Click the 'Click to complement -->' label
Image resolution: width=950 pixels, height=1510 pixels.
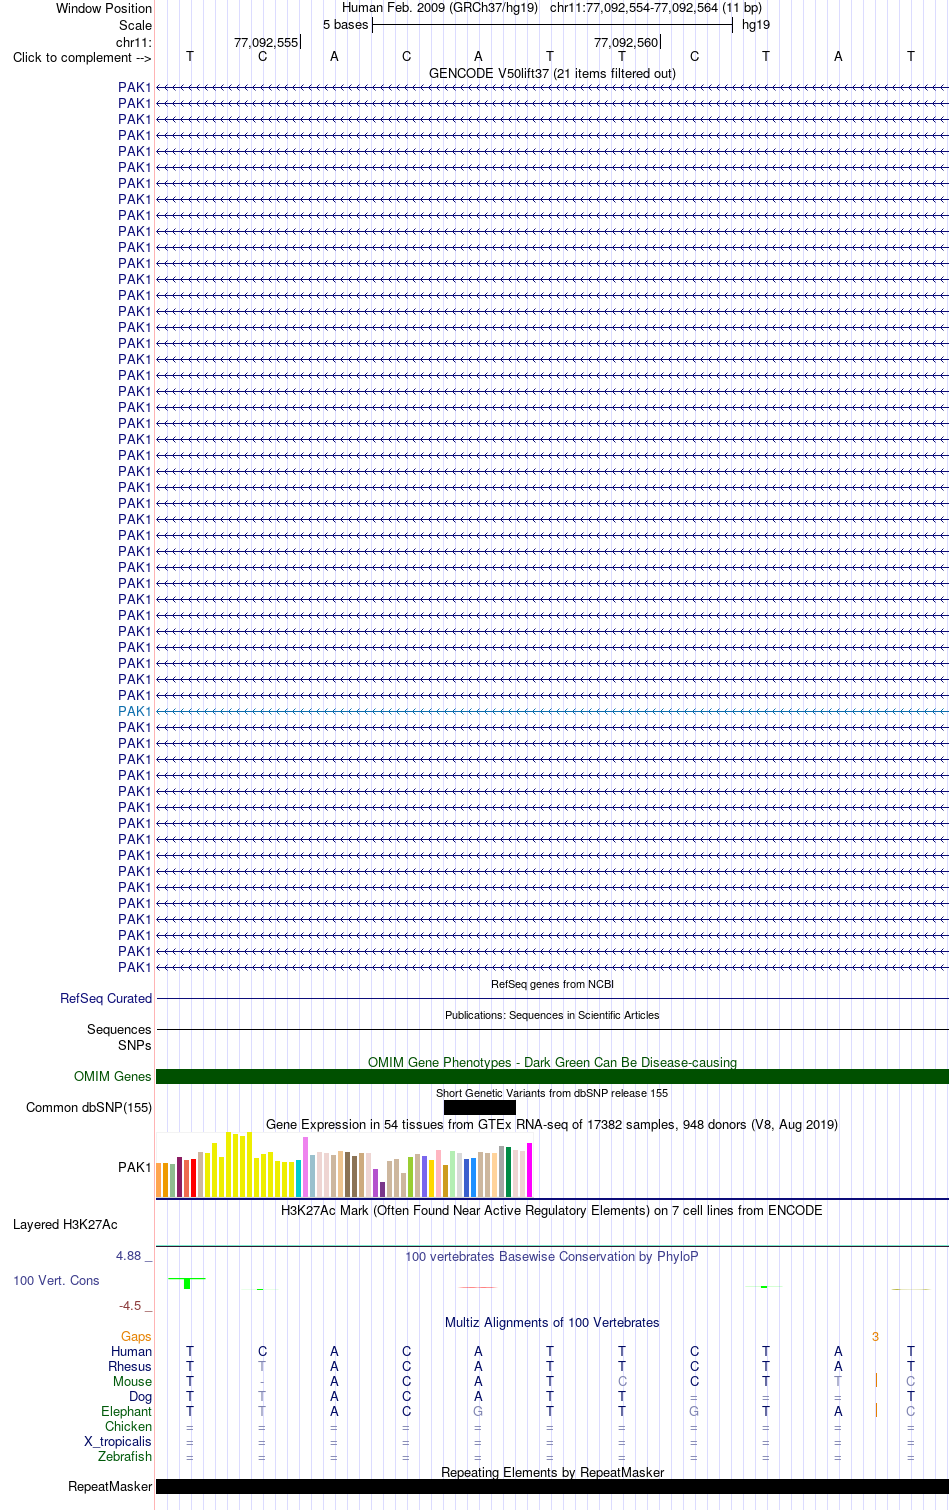[82, 57]
